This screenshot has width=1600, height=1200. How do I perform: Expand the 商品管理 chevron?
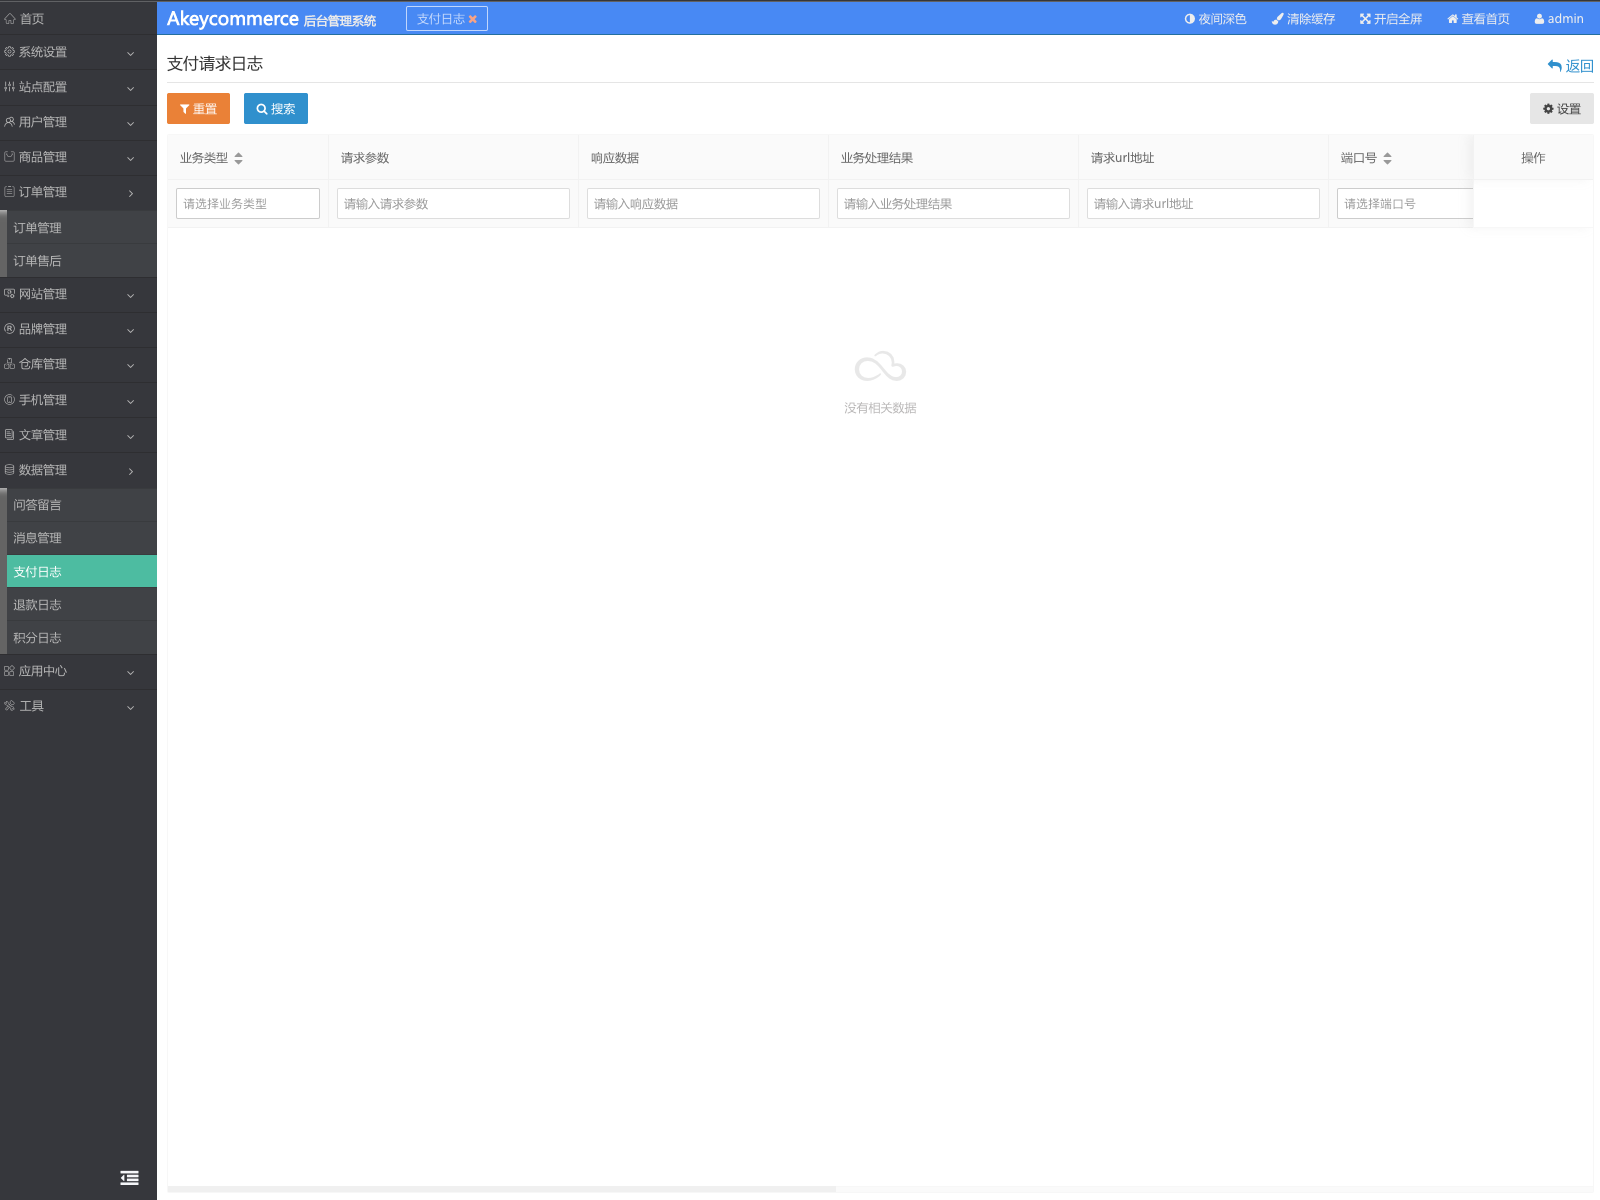tap(130, 158)
